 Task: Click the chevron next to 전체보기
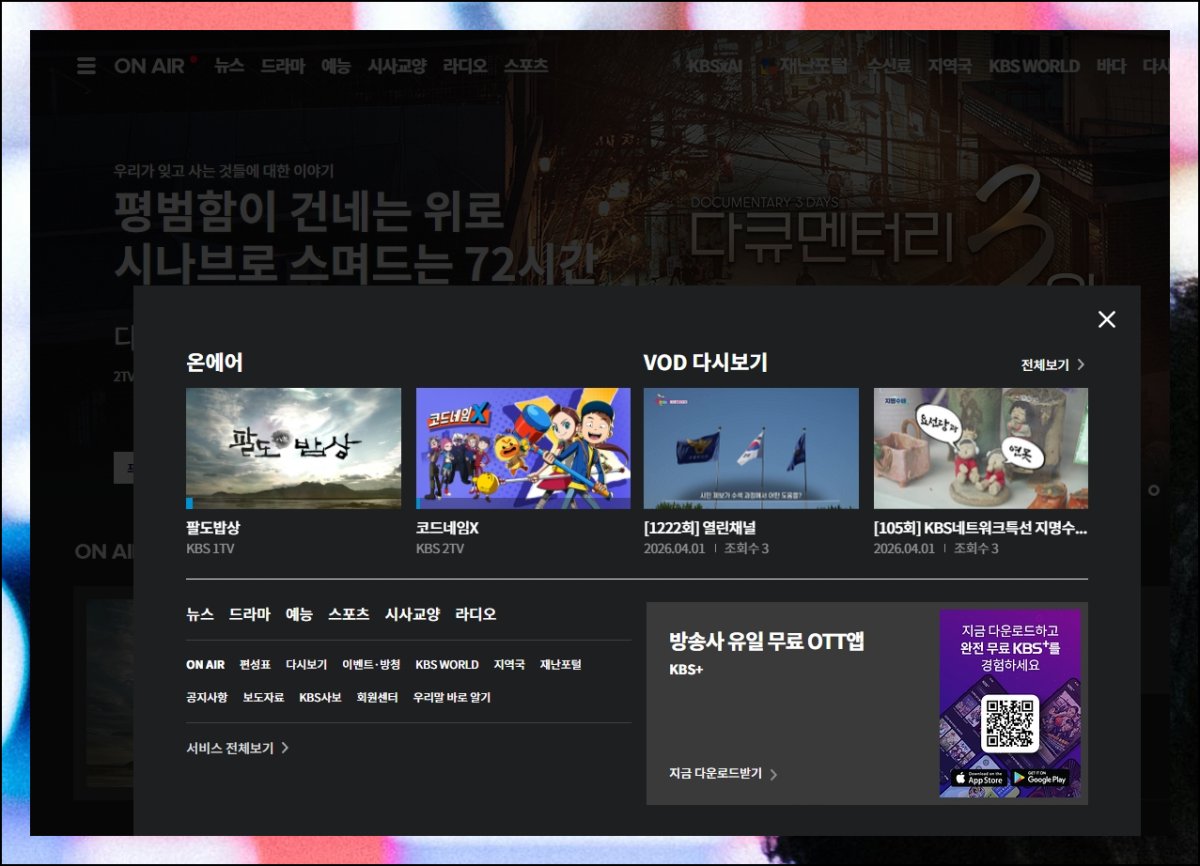point(1081,365)
